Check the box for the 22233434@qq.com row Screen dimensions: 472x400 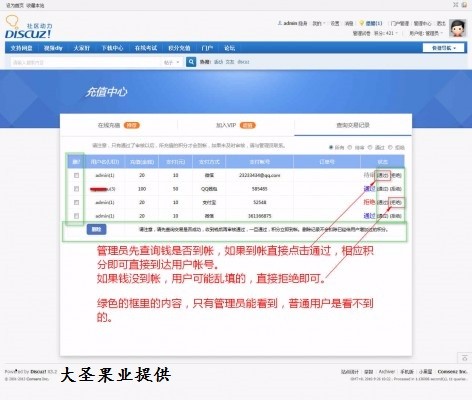point(76,175)
